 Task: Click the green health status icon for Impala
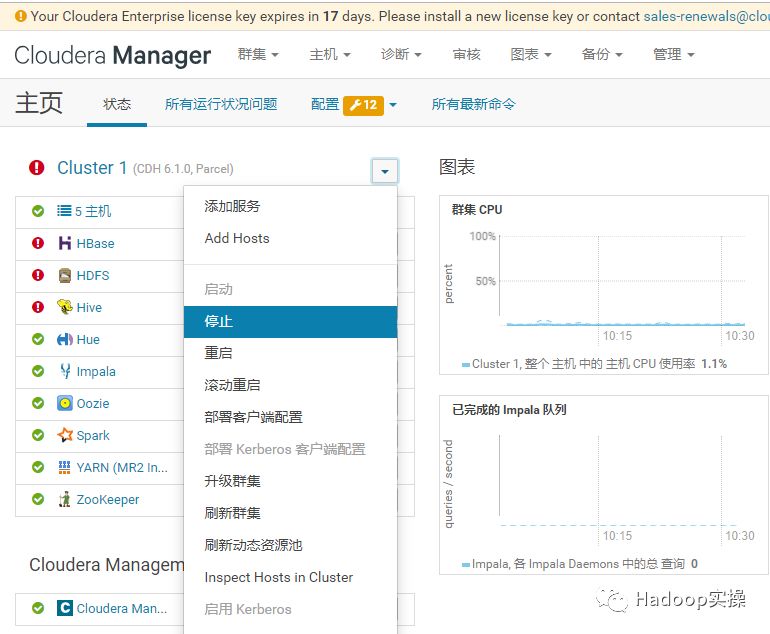pyautogui.click(x=38, y=371)
